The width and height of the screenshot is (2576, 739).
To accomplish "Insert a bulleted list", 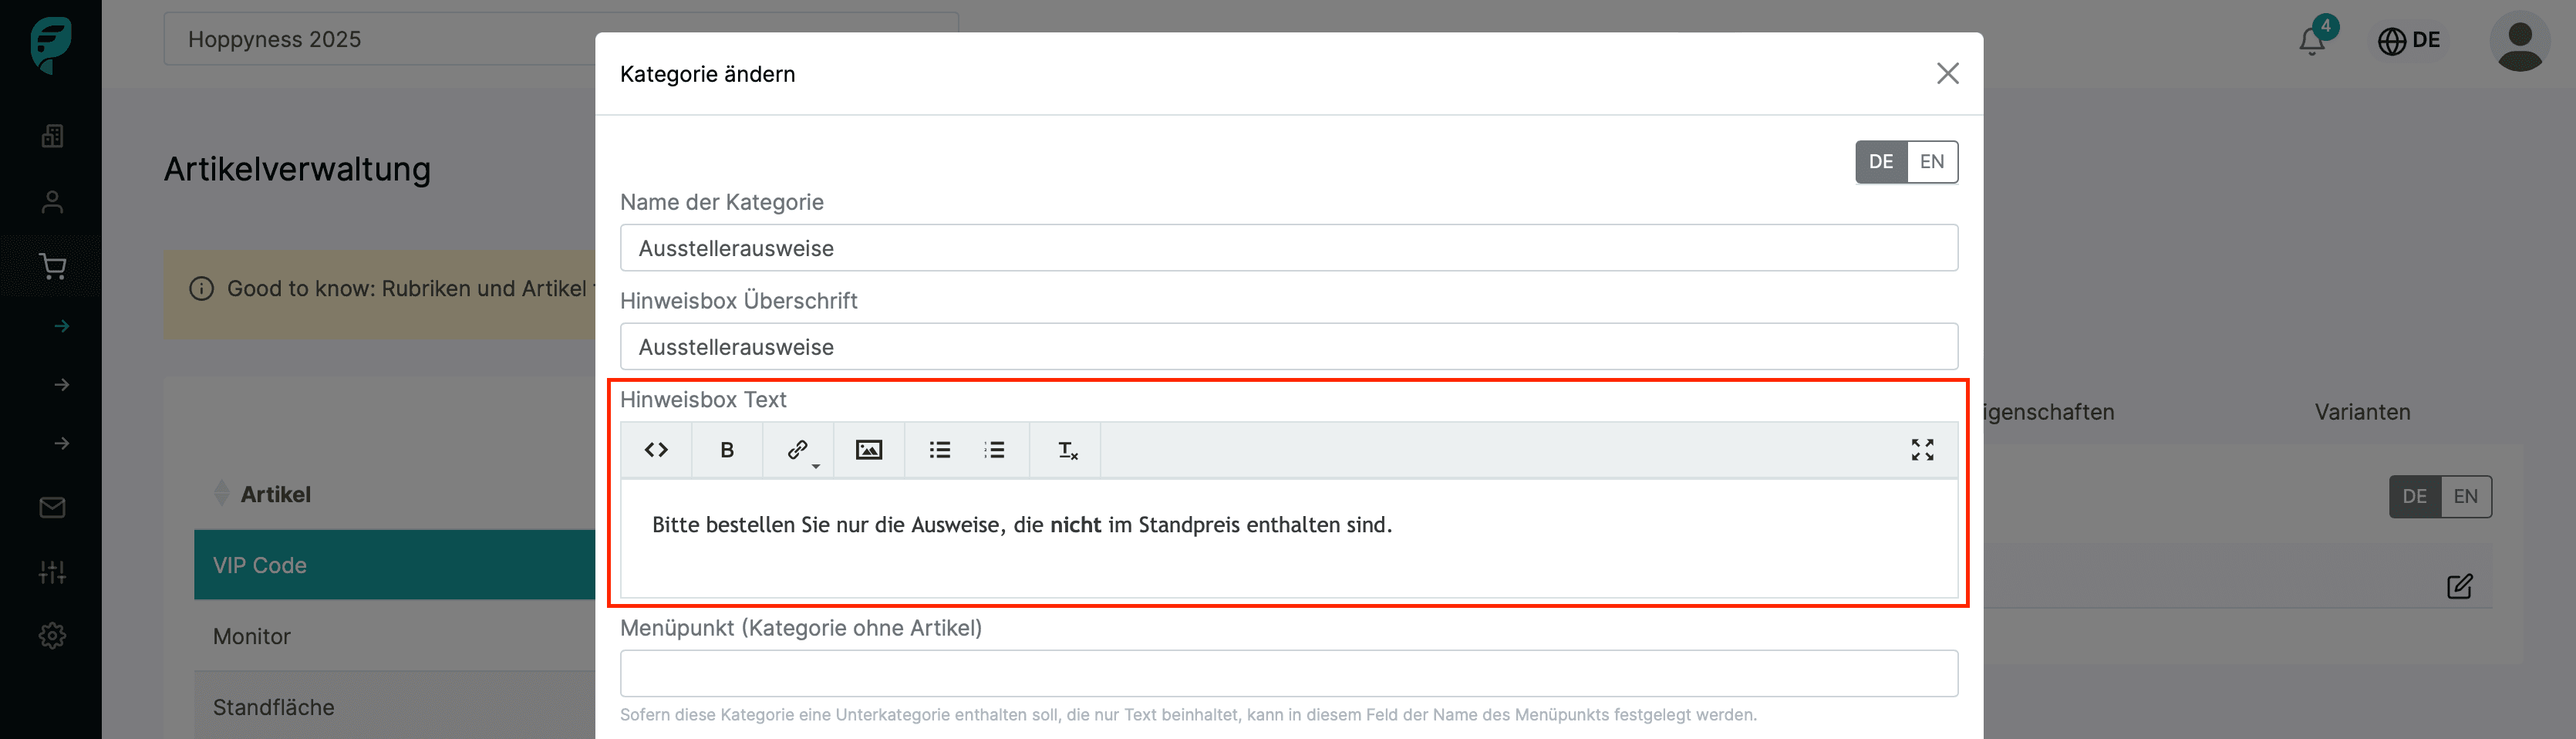I will (x=940, y=450).
